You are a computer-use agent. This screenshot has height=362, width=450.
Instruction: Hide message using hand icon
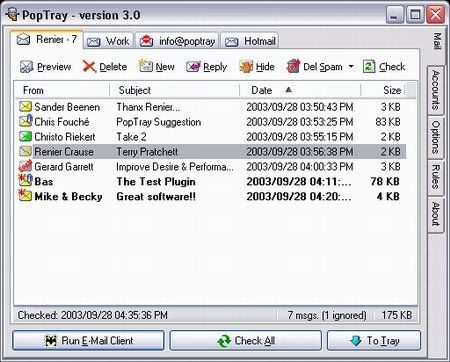tap(246, 67)
